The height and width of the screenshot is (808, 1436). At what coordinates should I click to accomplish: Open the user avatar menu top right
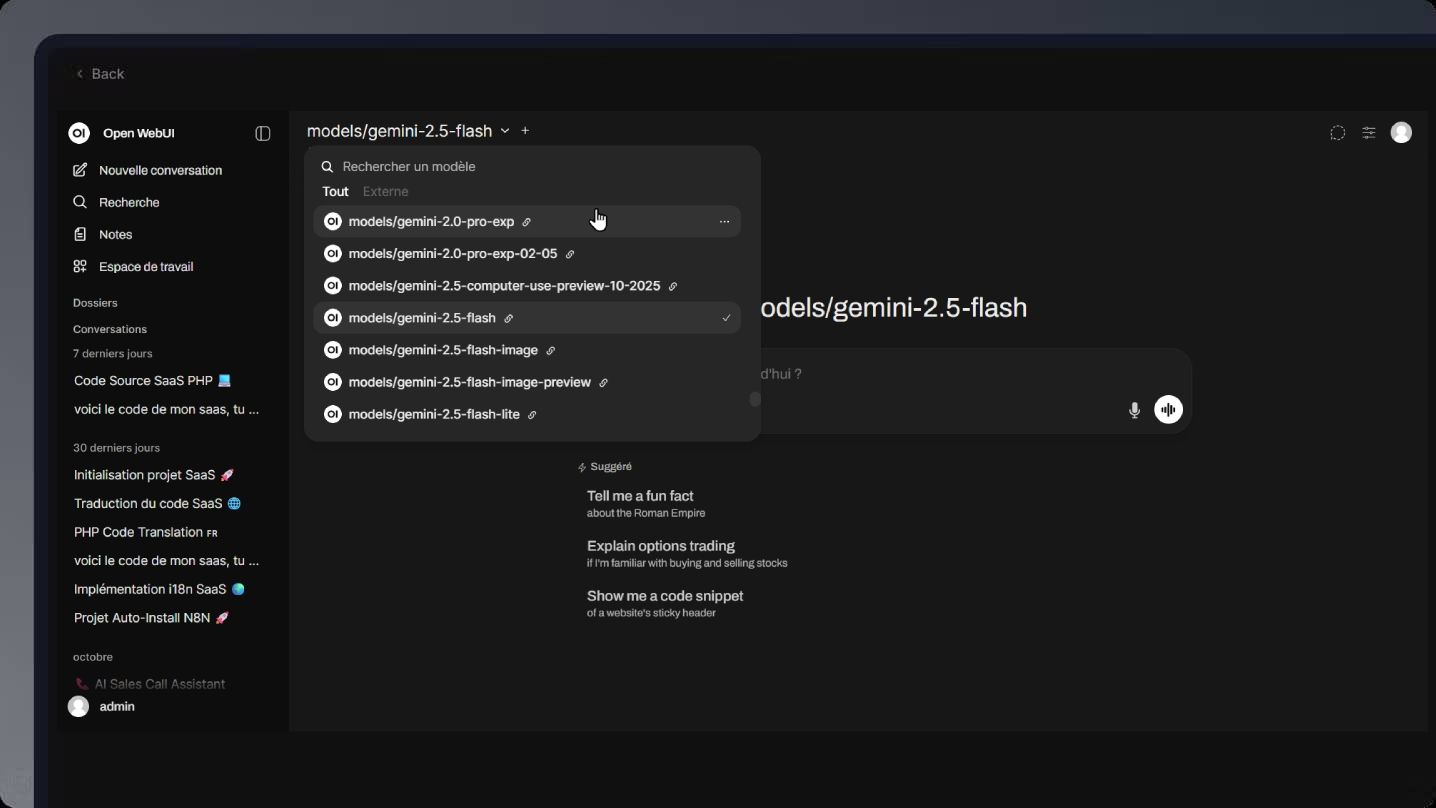[1401, 133]
